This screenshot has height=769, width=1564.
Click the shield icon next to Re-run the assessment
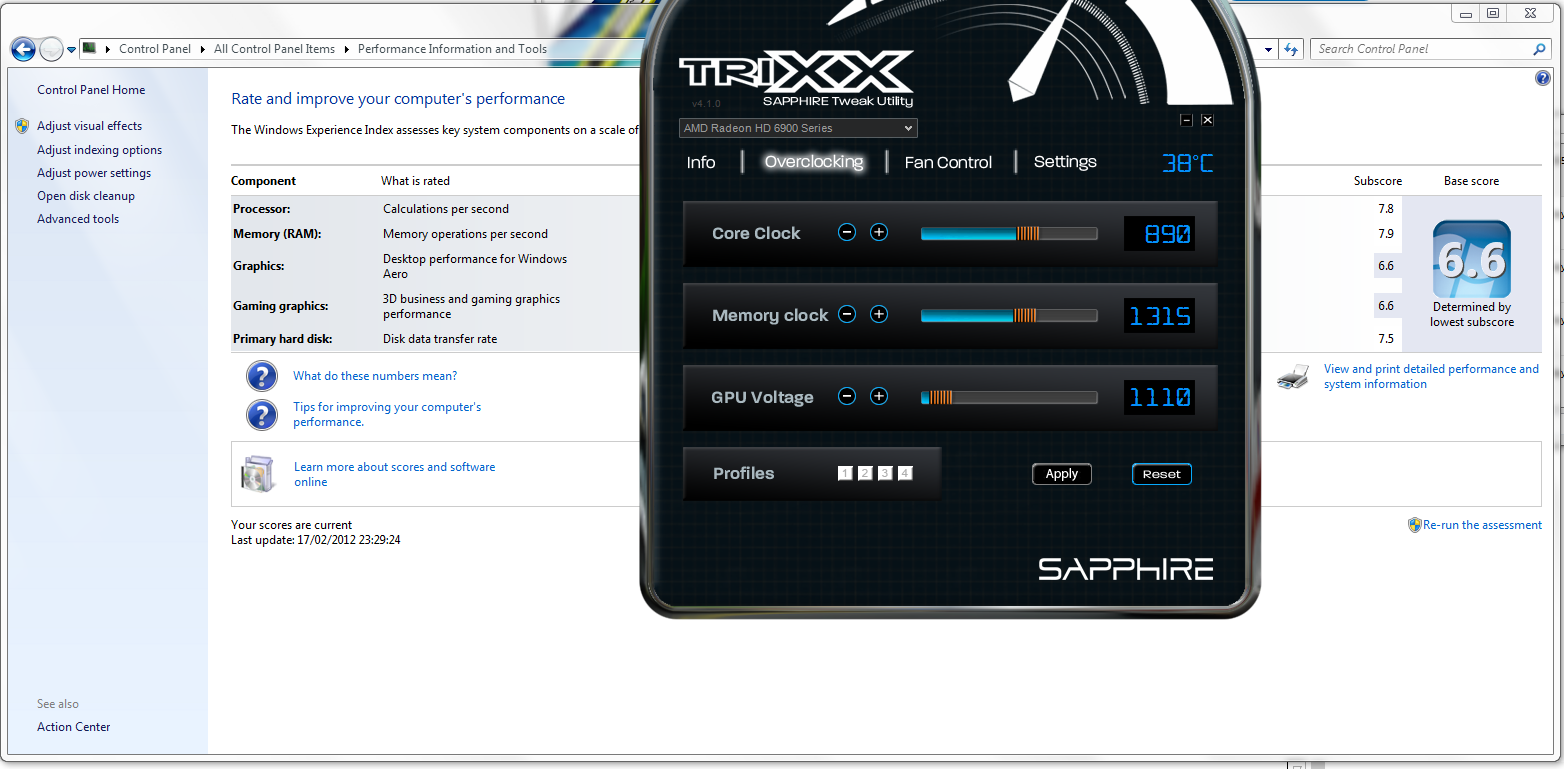1415,525
